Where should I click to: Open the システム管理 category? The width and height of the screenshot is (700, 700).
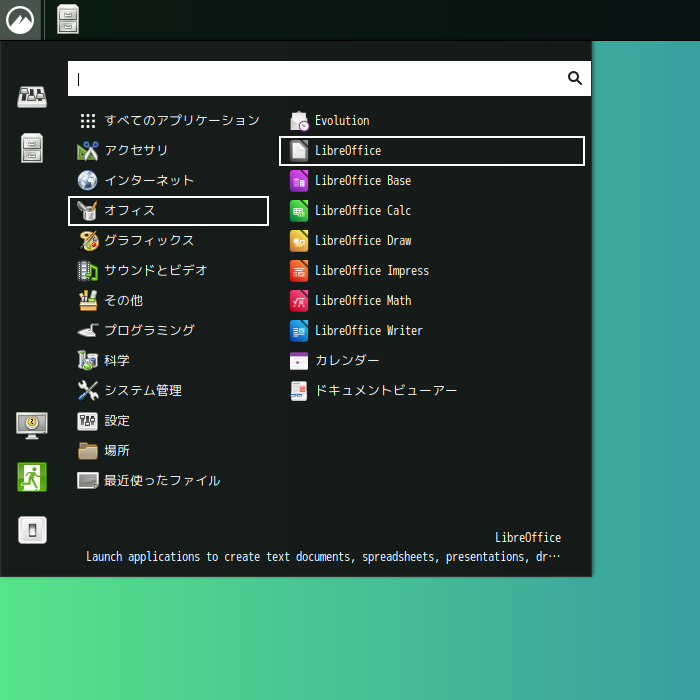coord(142,391)
